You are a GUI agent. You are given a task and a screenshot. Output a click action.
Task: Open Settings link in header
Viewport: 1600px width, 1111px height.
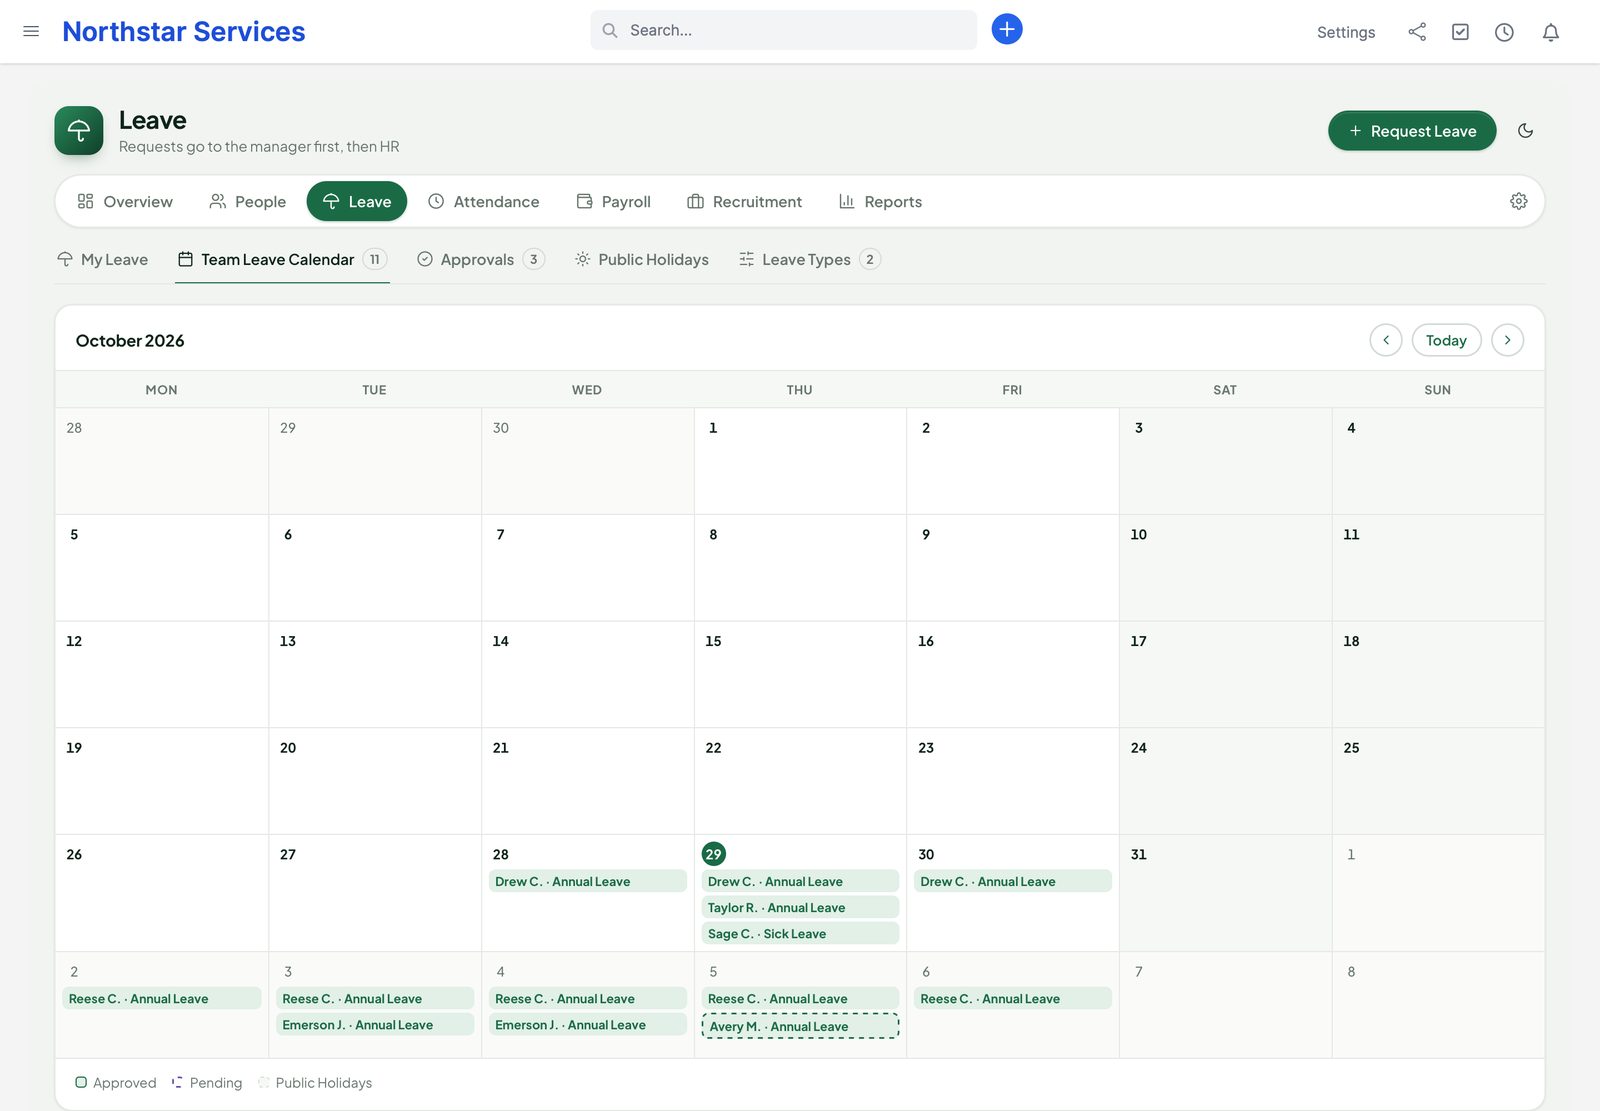[1346, 32]
